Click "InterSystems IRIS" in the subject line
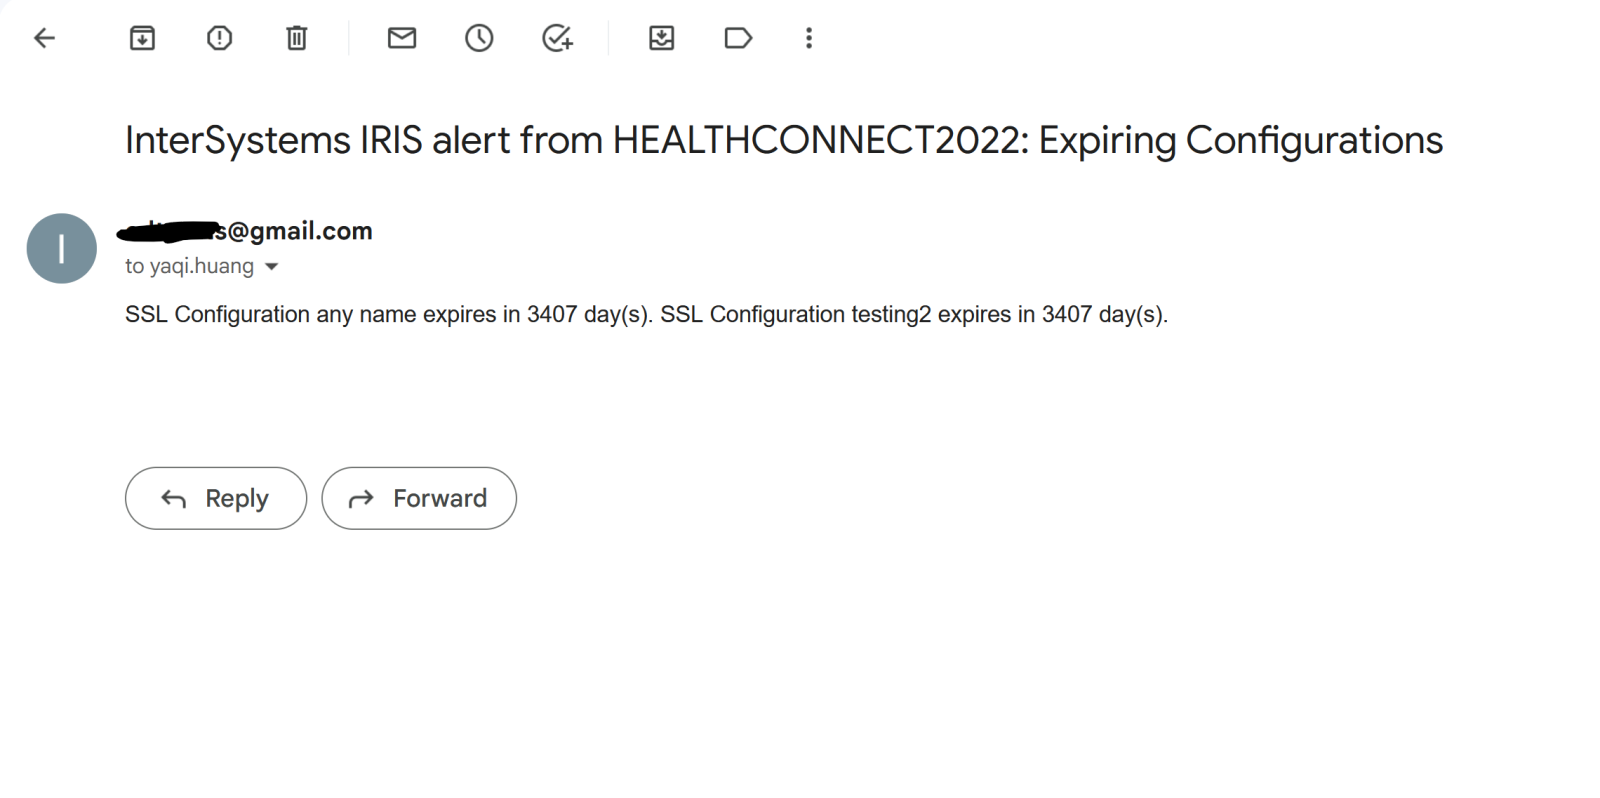Viewport: 1600px width, 798px height. 273,141
